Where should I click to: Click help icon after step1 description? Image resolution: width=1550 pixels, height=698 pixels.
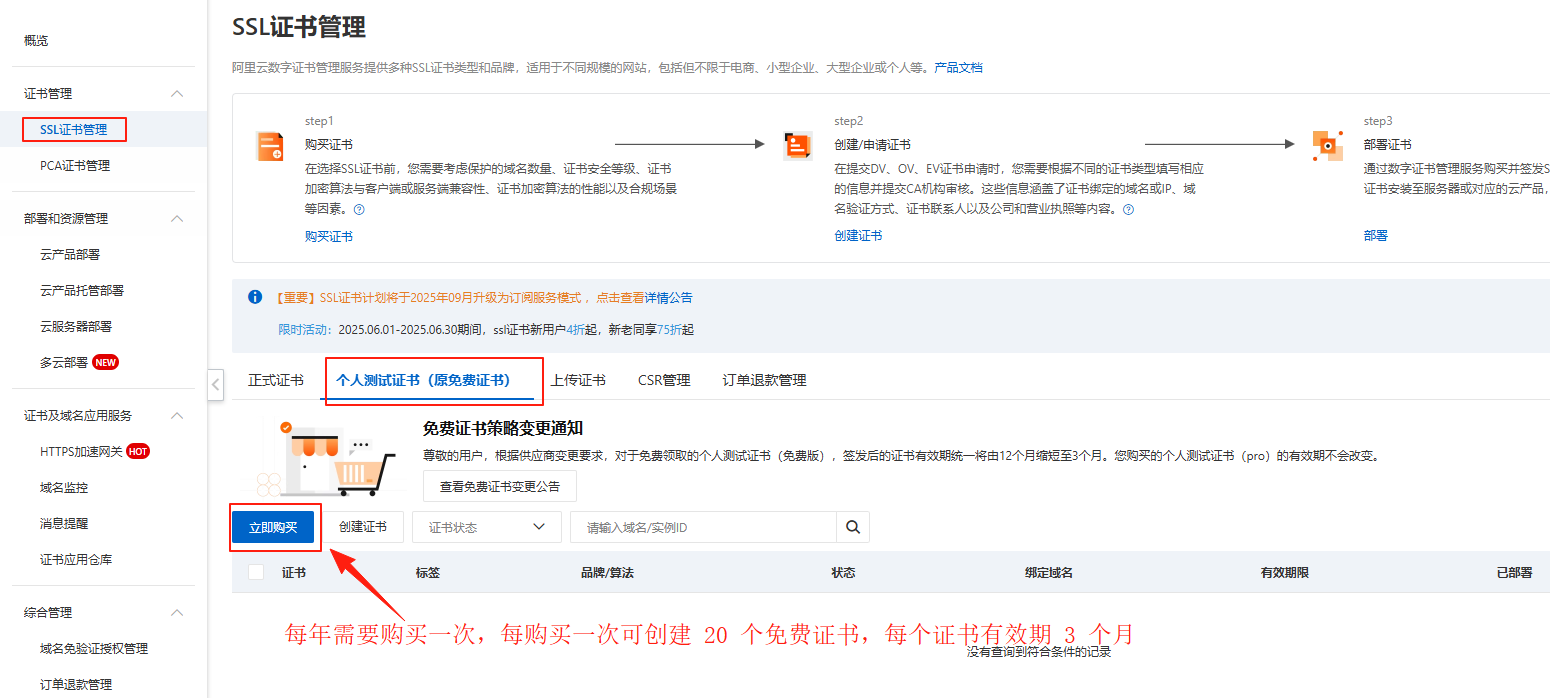click(x=359, y=210)
